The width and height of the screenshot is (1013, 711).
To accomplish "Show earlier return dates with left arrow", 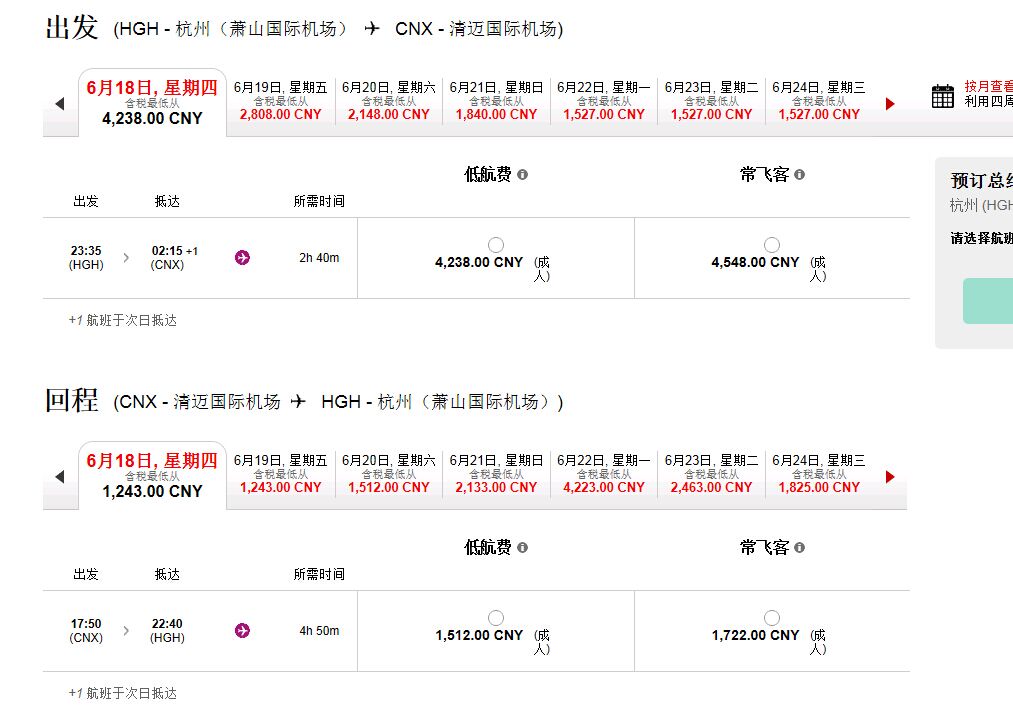I will (60, 477).
